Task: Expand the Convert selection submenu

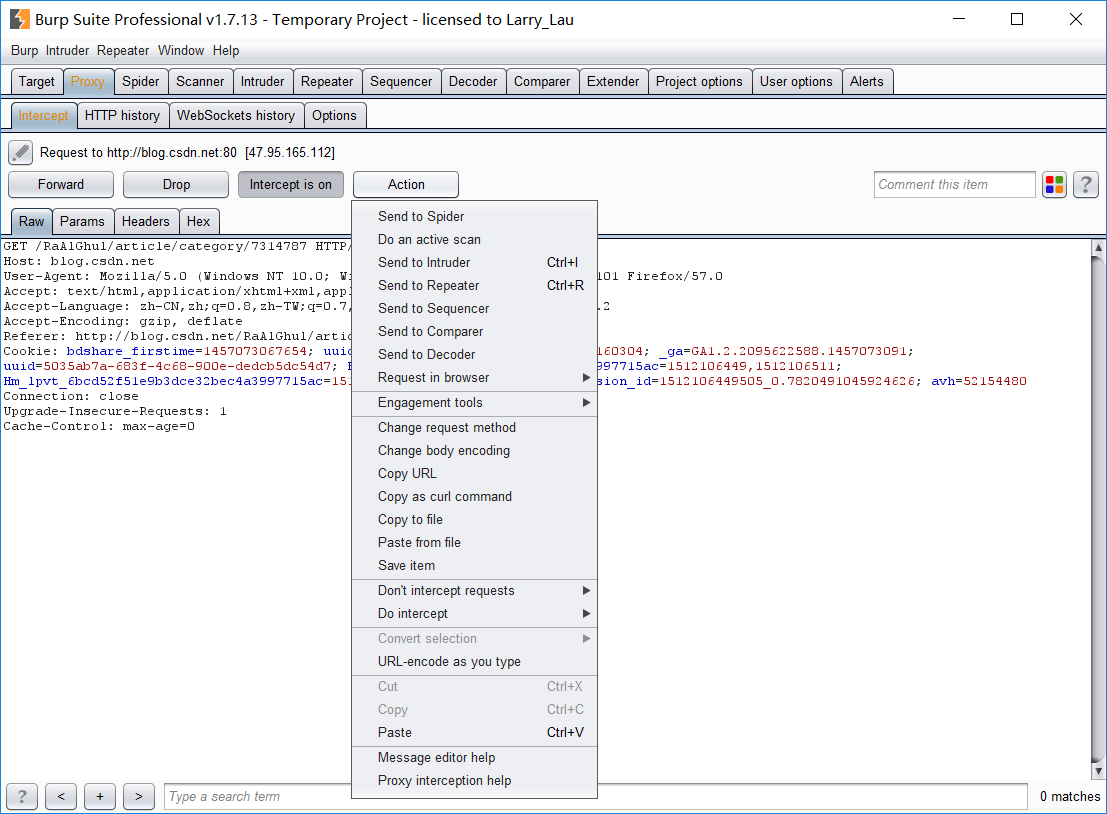Action: tap(474, 638)
